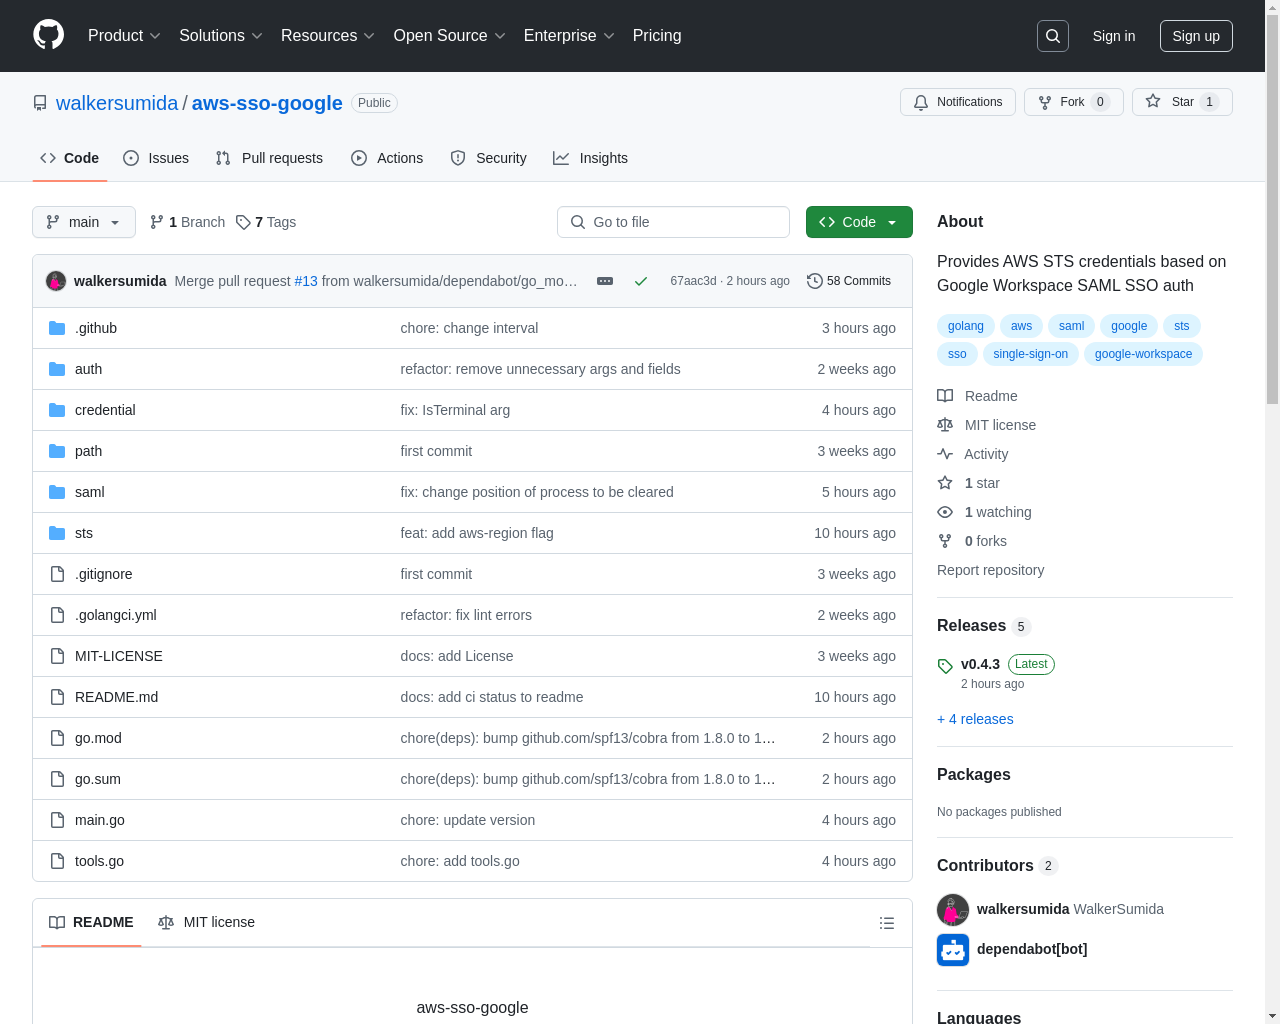The height and width of the screenshot is (1024, 1280).
Task: Click the Sign in link
Action: coord(1114,36)
